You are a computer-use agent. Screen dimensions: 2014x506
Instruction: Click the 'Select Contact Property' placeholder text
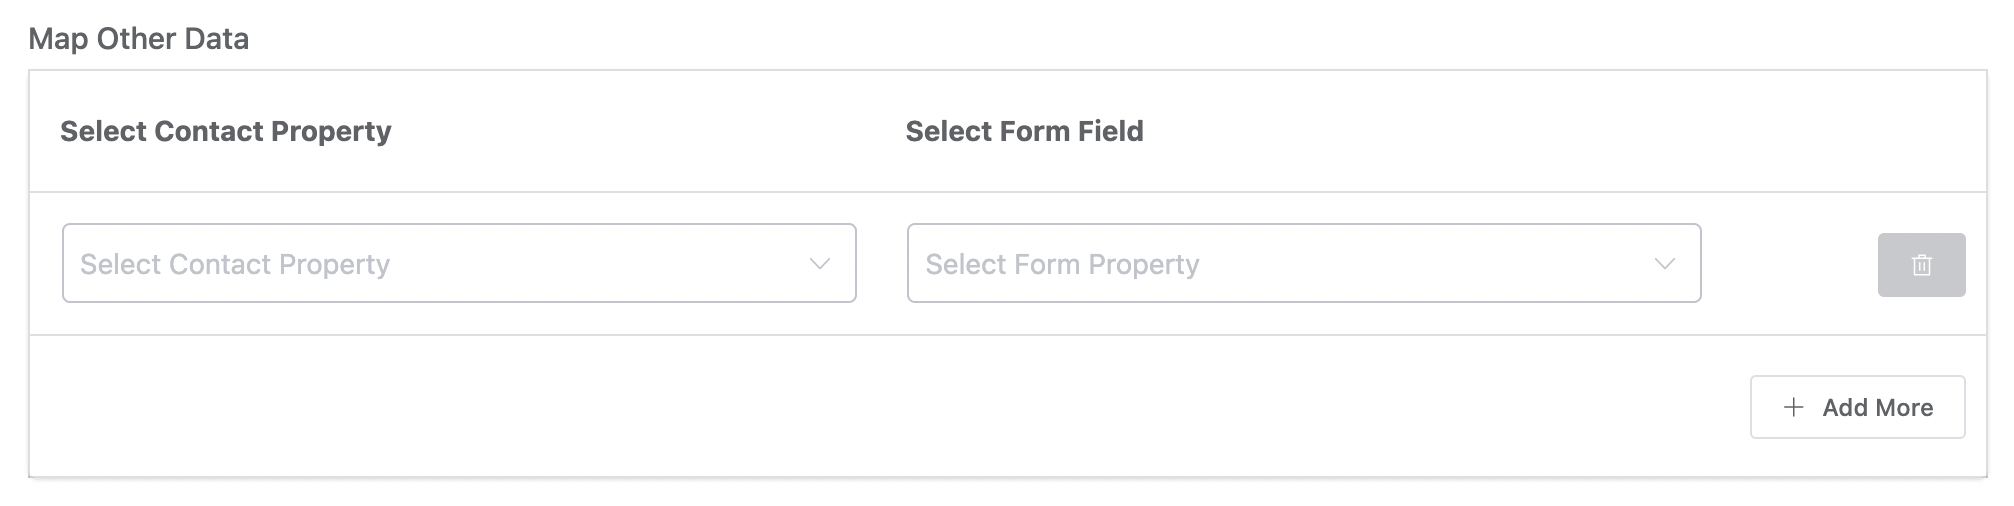point(235,264)
